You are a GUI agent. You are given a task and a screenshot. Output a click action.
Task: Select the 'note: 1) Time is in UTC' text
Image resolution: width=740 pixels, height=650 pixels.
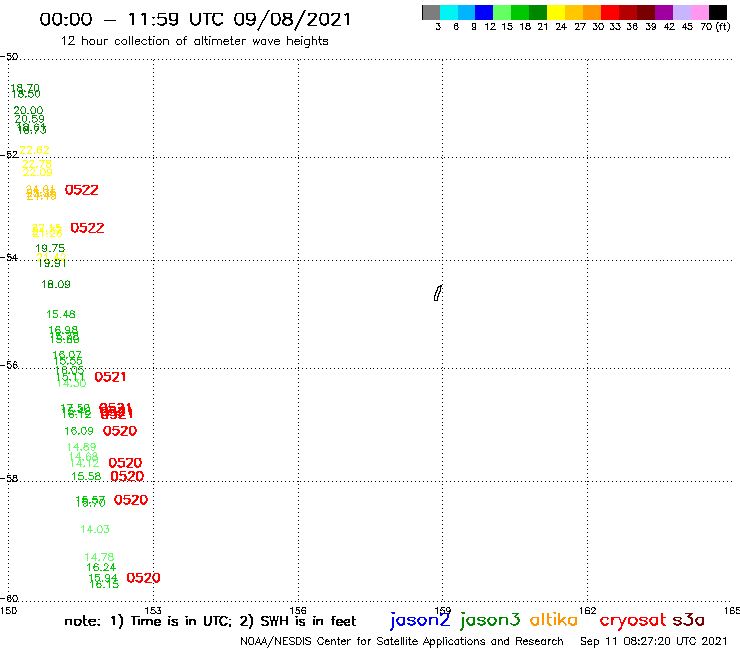tap(147, 621)
